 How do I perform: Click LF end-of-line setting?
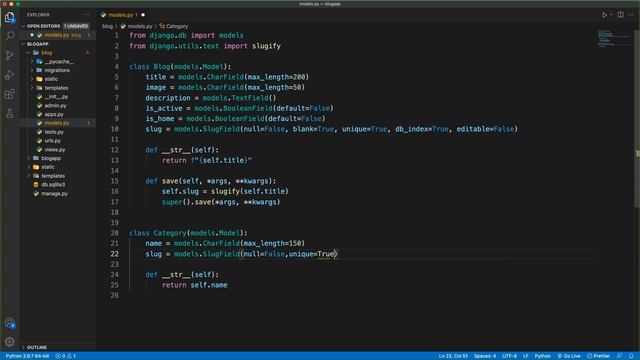click(x=526, y=356)
